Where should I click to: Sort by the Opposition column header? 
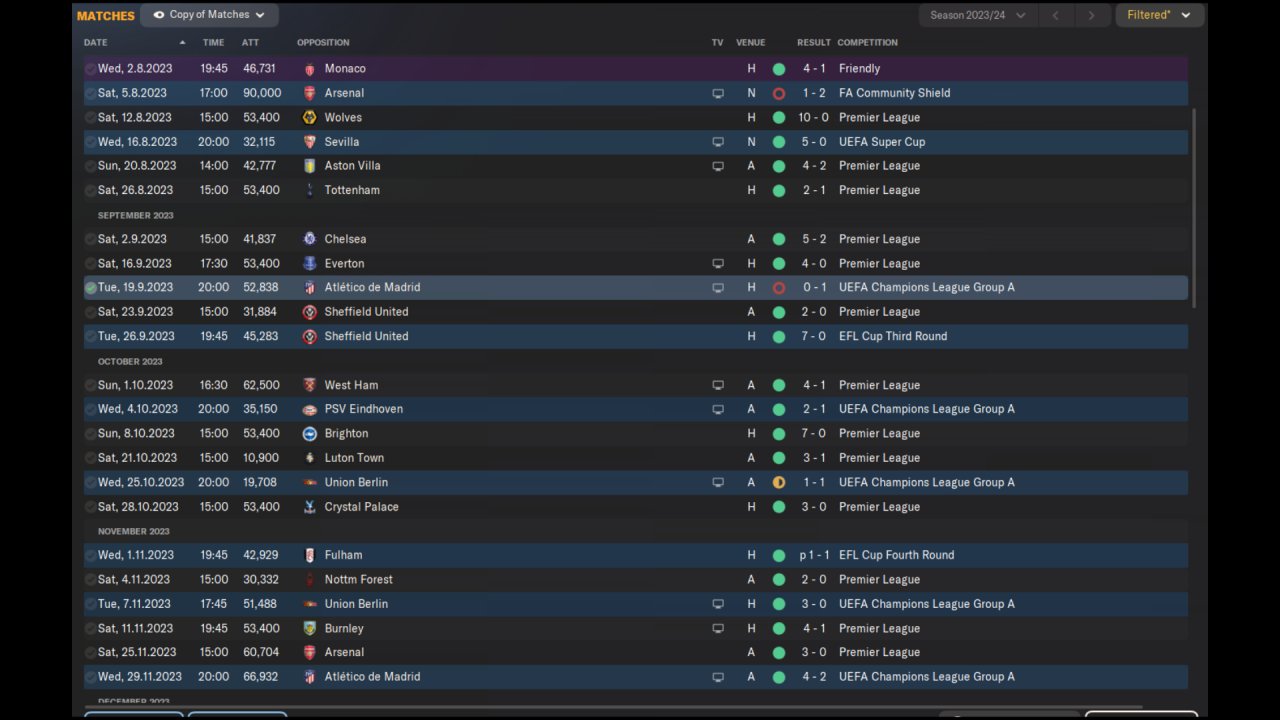point(323,42)
